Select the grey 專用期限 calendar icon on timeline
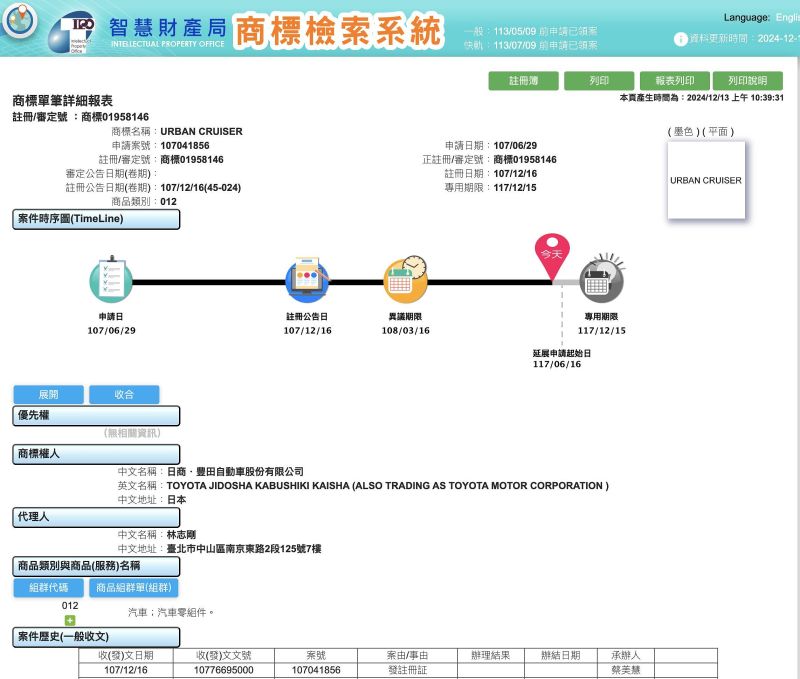 (x=602, y=279)
